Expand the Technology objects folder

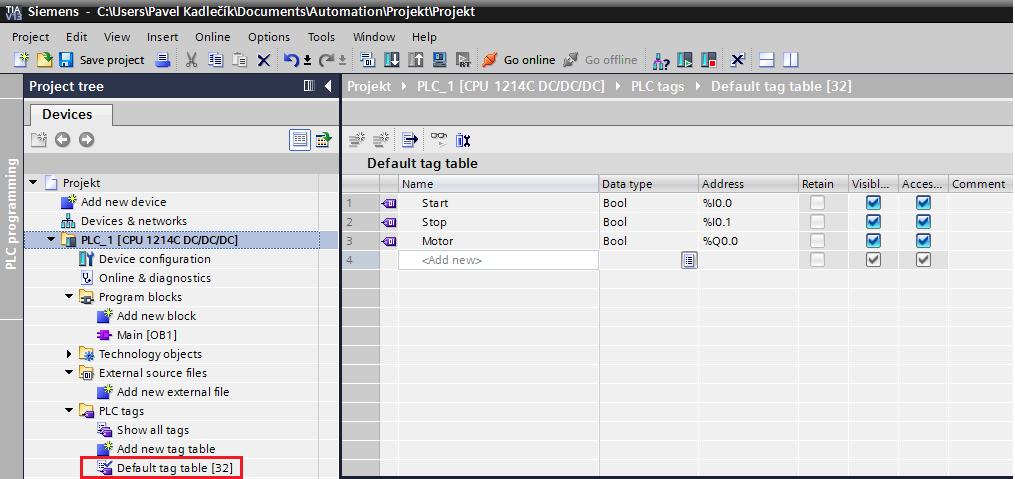[x=69, y=354]
